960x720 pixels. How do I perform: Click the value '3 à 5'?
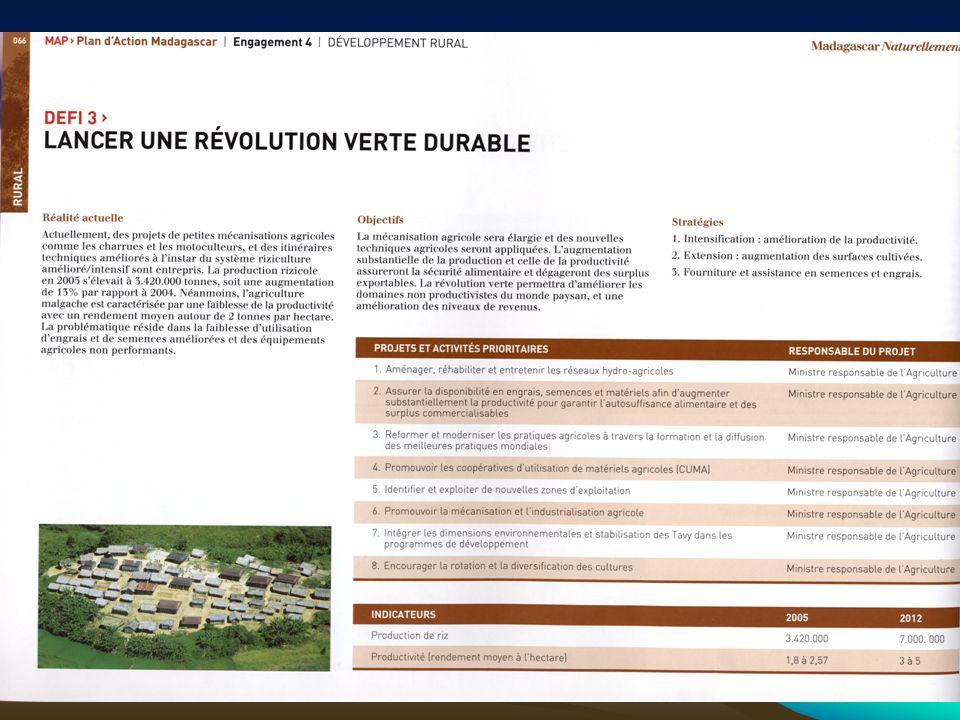(909, 661)
